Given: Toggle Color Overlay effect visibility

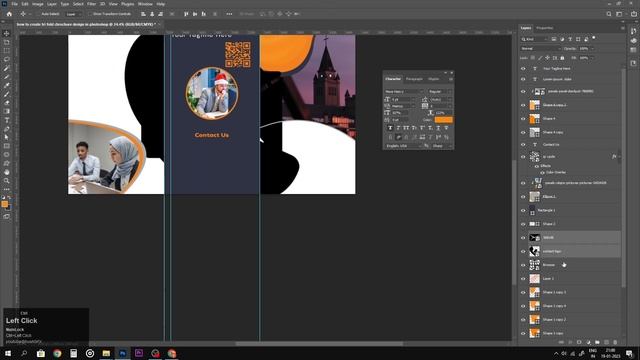Looking at the screenshot, I should click(x=542, y=173).
